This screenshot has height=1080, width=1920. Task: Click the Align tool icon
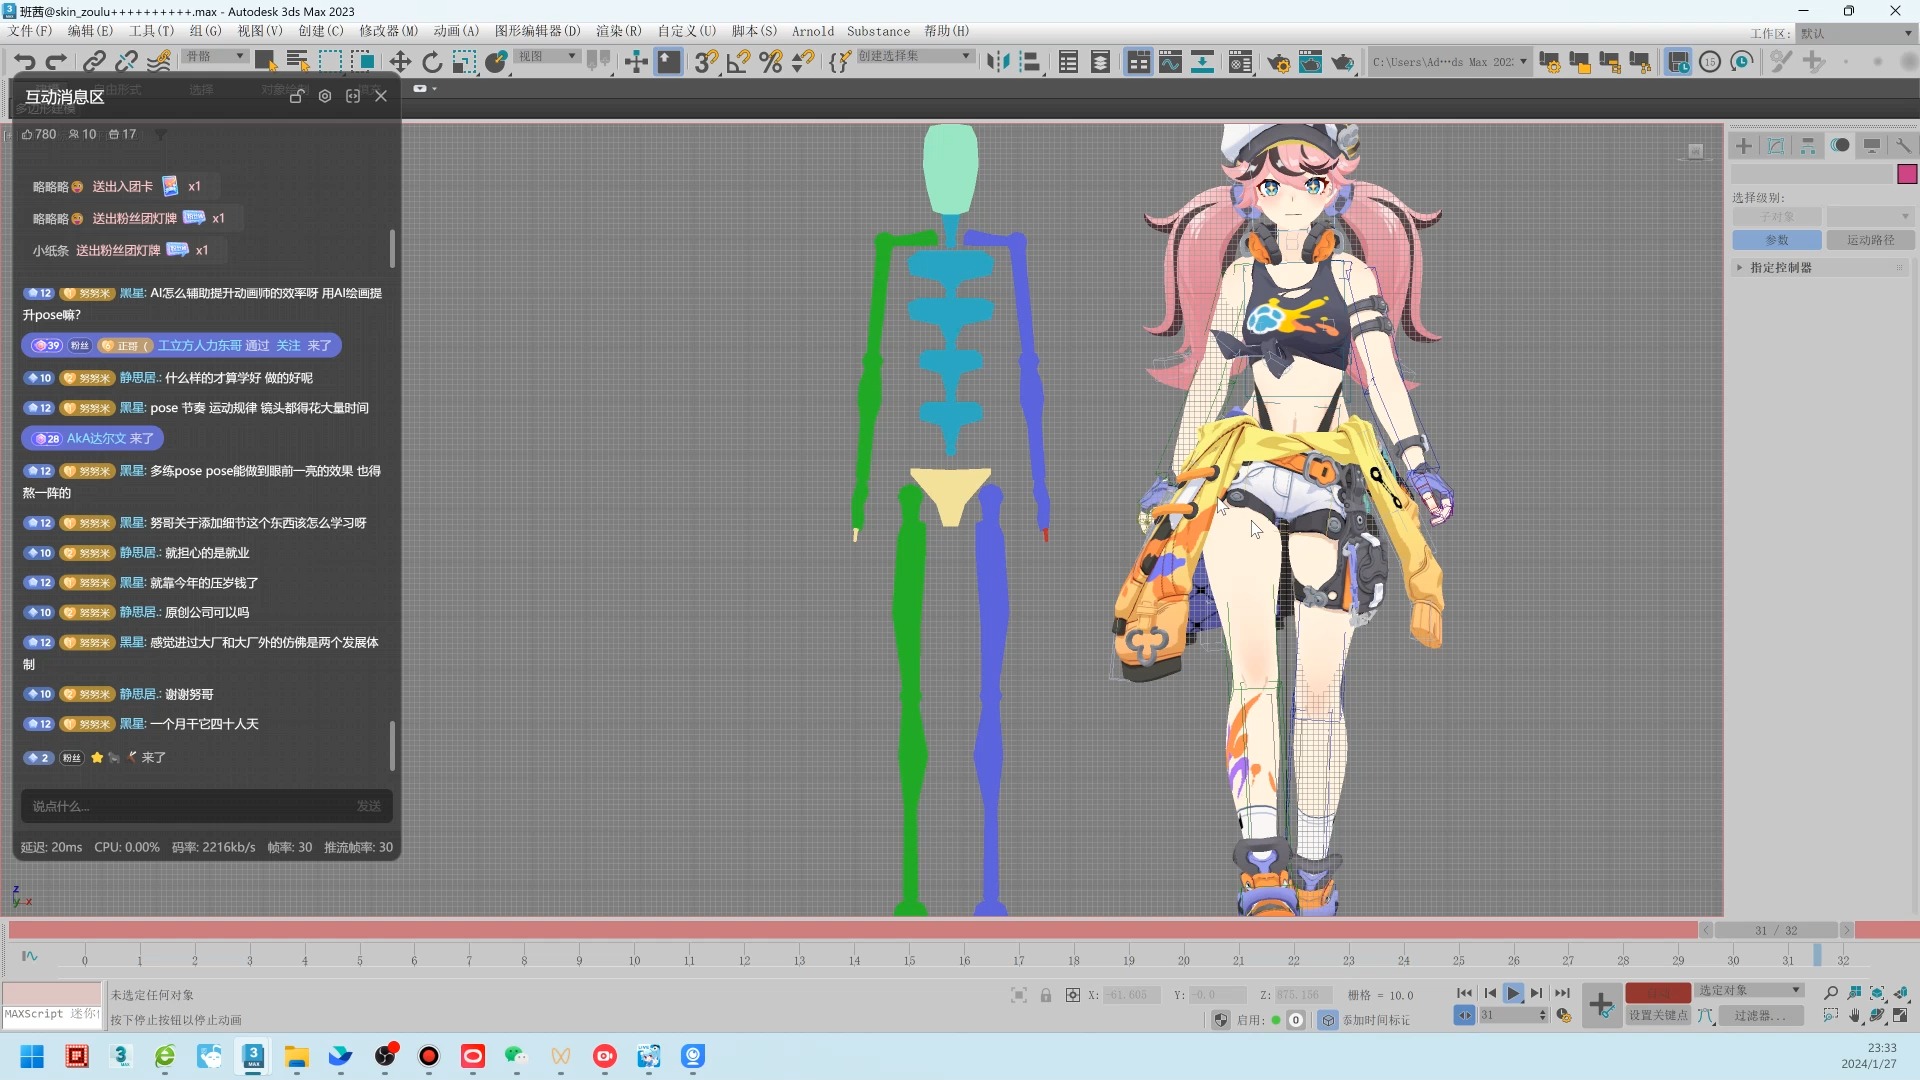(1030, 62)
